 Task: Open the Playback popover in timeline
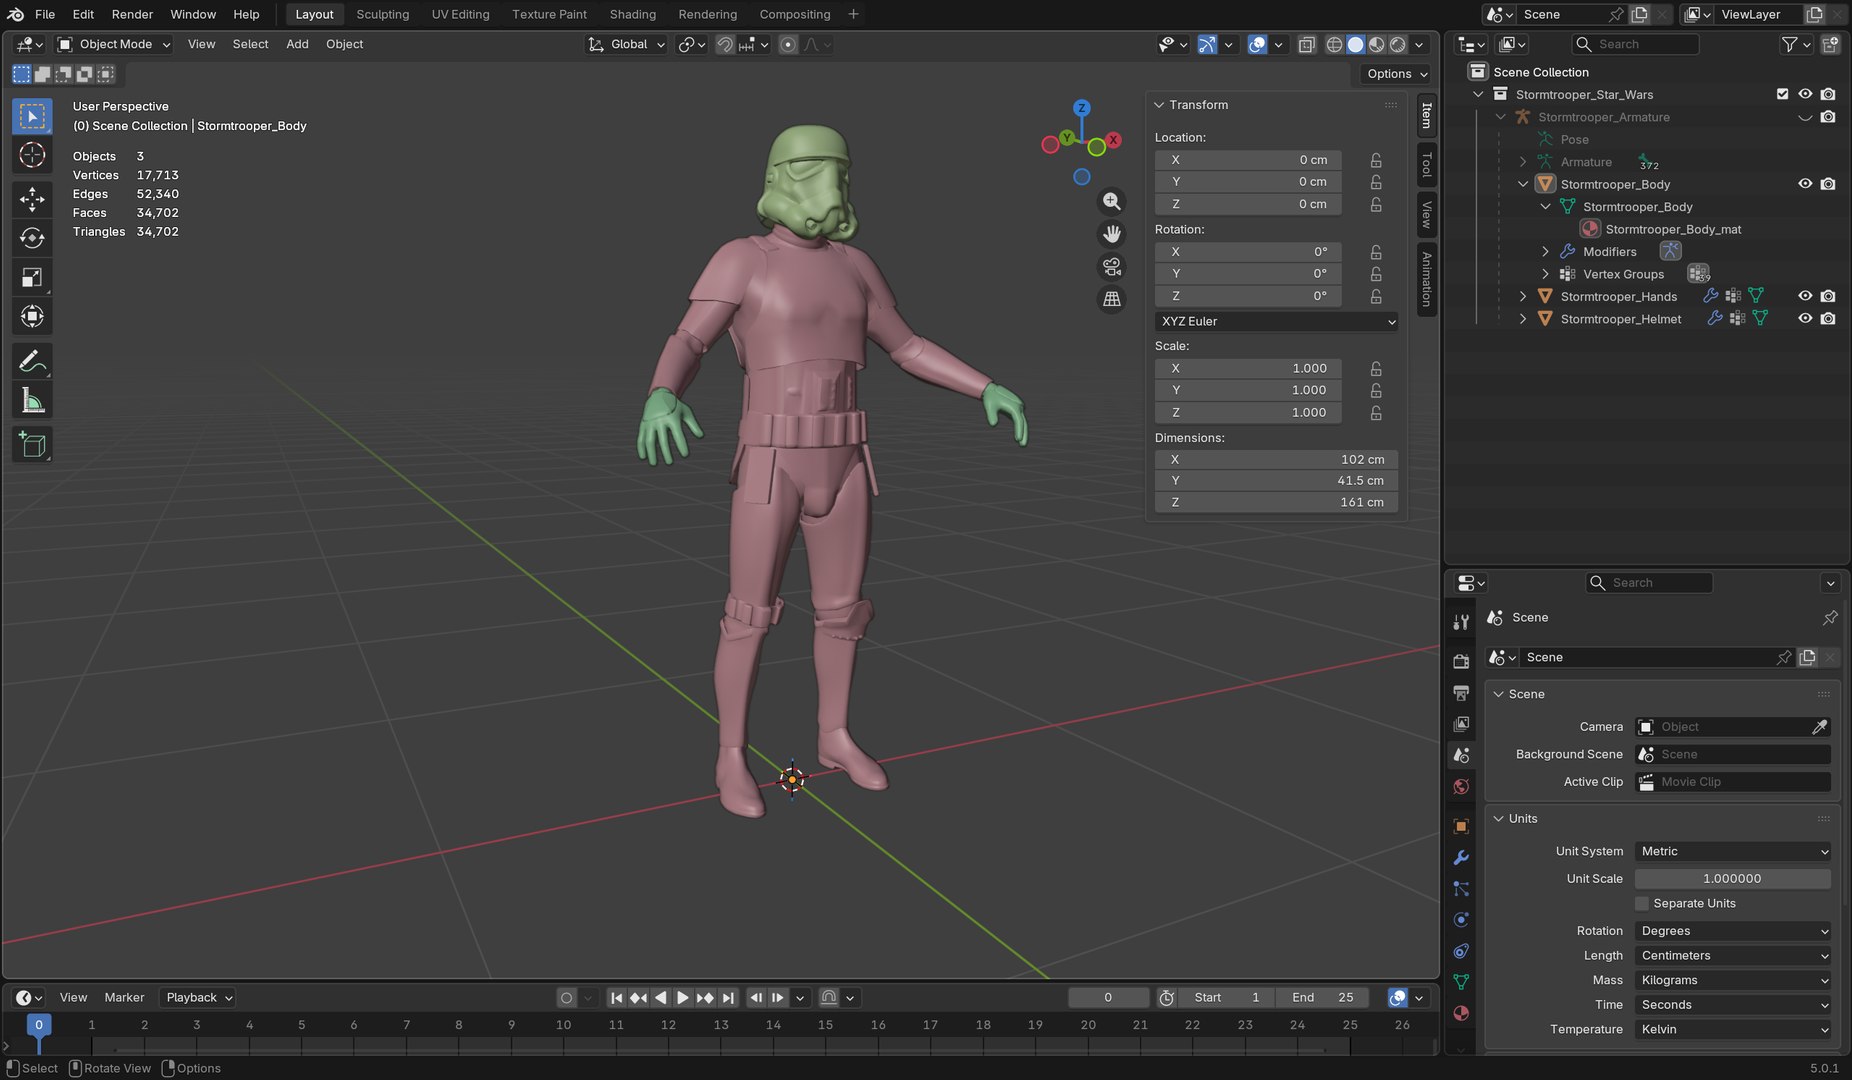click(x=199, y=997)
